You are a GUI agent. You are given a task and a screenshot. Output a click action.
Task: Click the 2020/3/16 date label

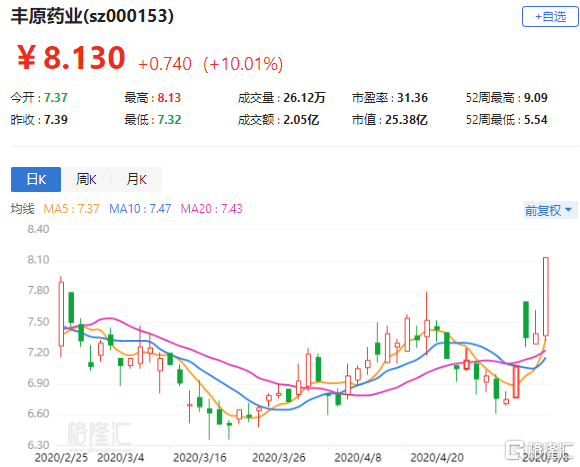pos(200,458)
